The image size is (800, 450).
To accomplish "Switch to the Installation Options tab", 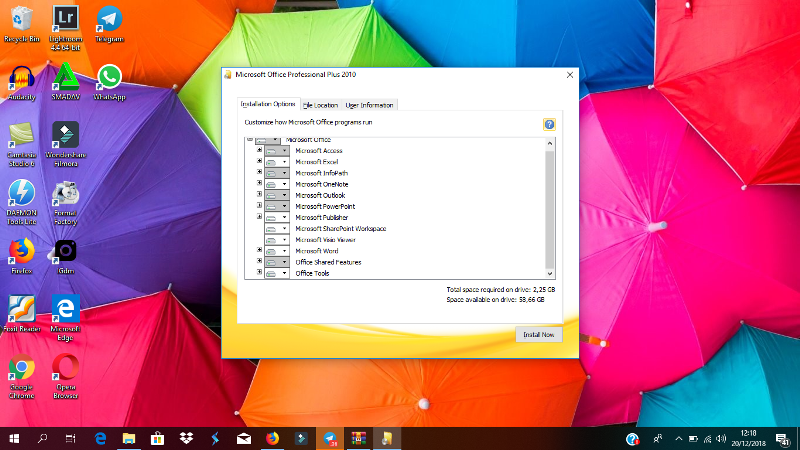I will pyautogui.click(x=268, y=104).
